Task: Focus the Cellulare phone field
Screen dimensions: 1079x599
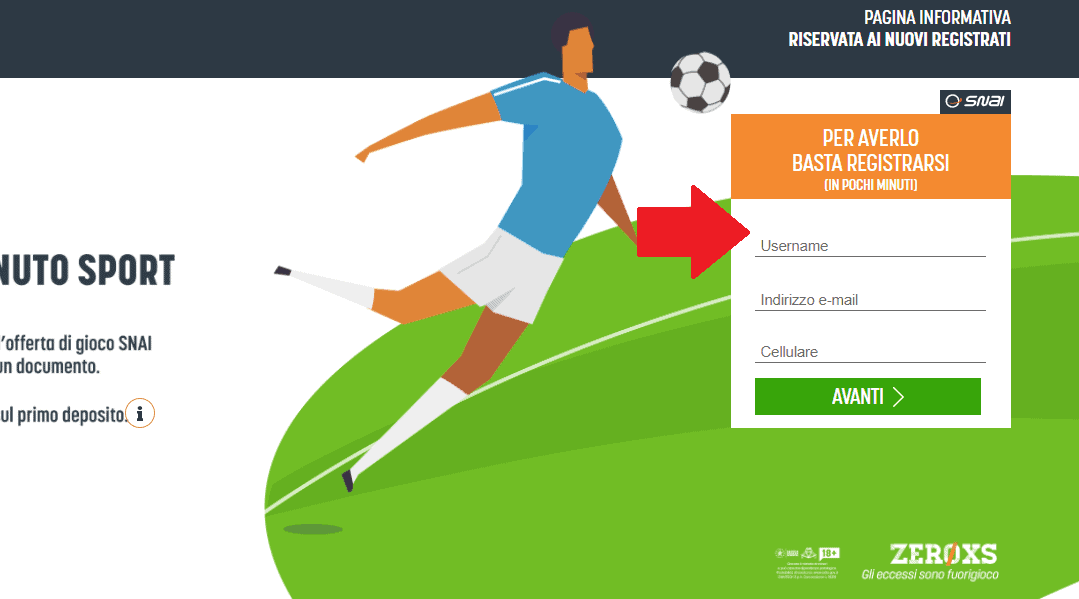Action: pyautogui.click(x=870, y=352)
